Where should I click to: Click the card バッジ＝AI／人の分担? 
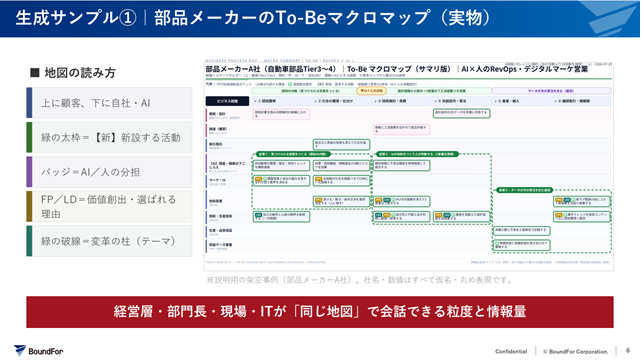point(110,172)
